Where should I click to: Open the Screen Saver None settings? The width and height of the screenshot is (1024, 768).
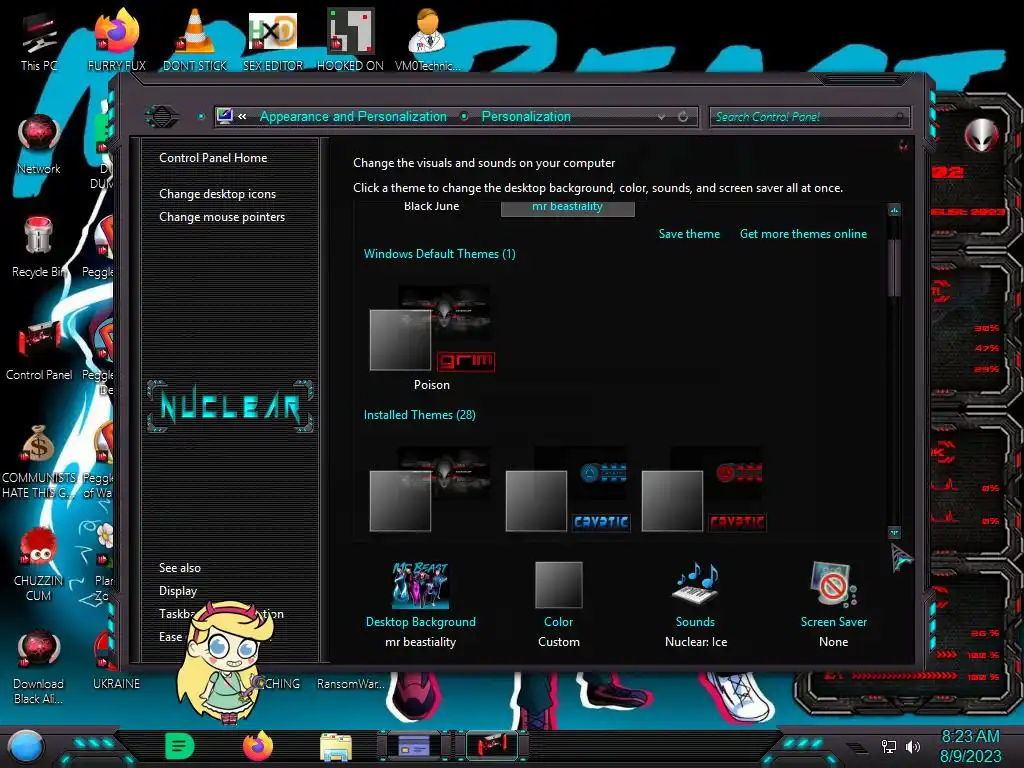pyautogui.click(x=833, y=604)
